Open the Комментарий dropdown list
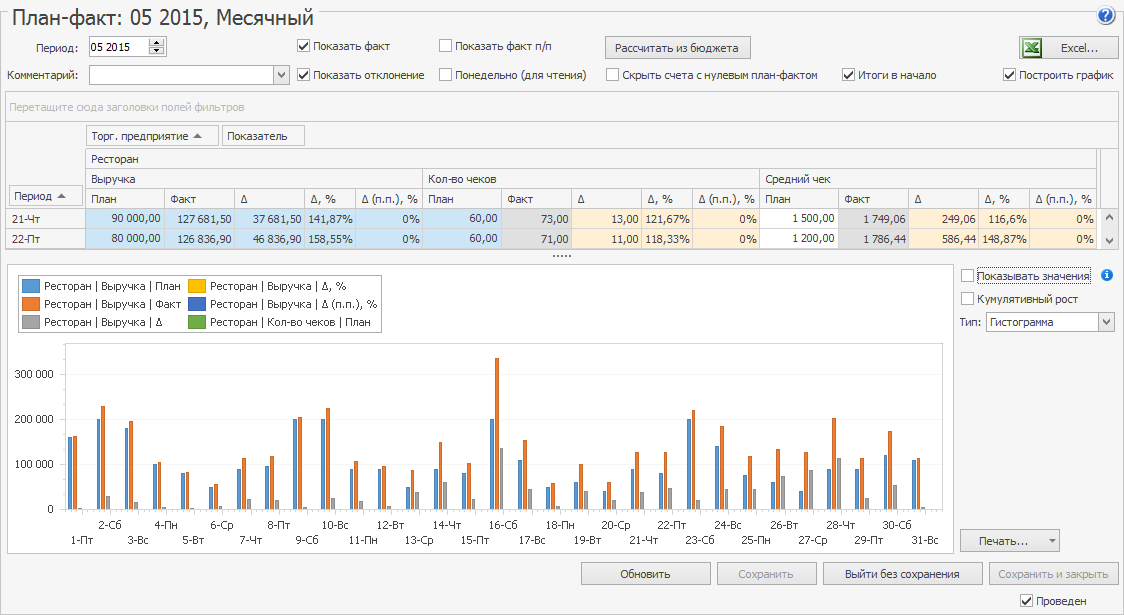 click(281, 75)
